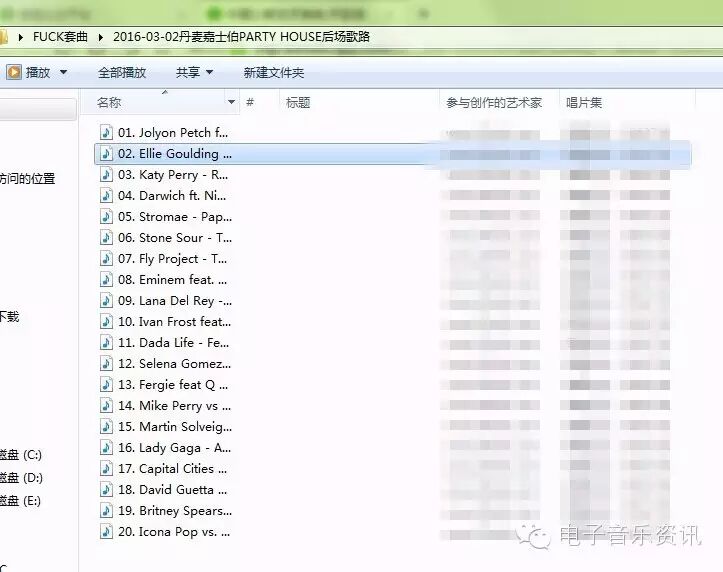Open the 播放 dropdown arrow
The width and height of the screenshot is (723, 572).
point(64,72)
